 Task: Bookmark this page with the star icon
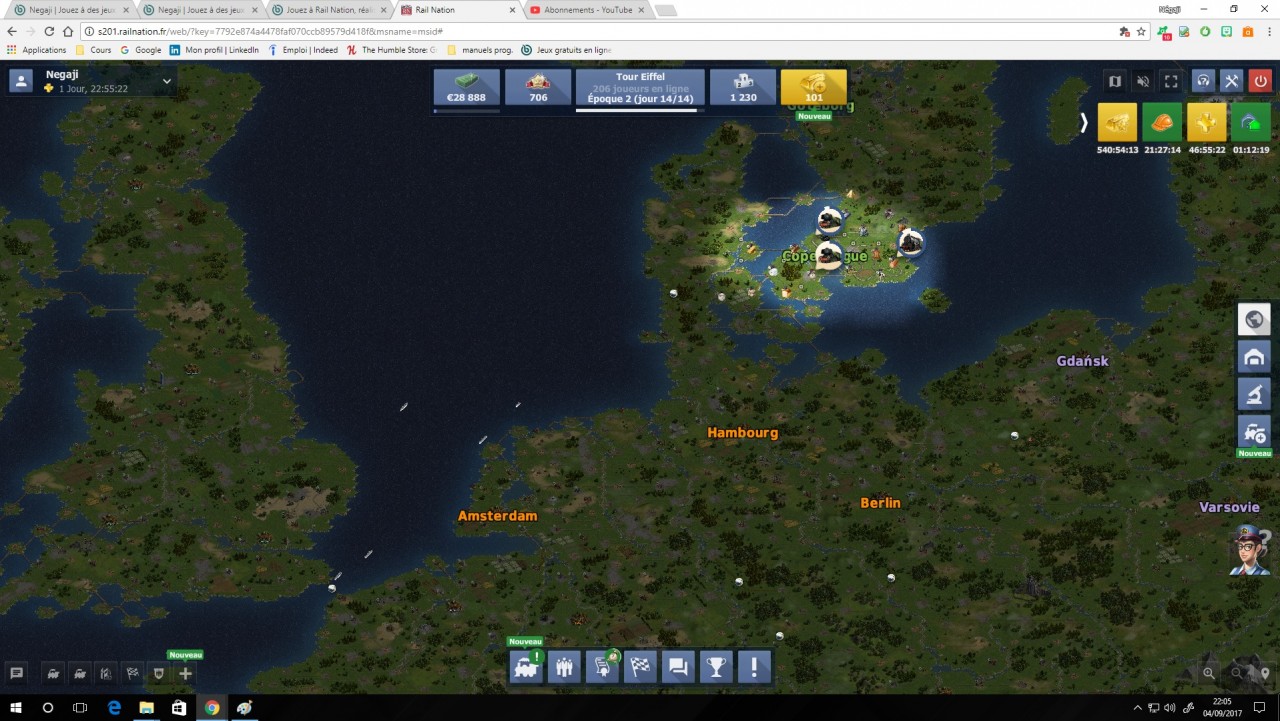1141,31
